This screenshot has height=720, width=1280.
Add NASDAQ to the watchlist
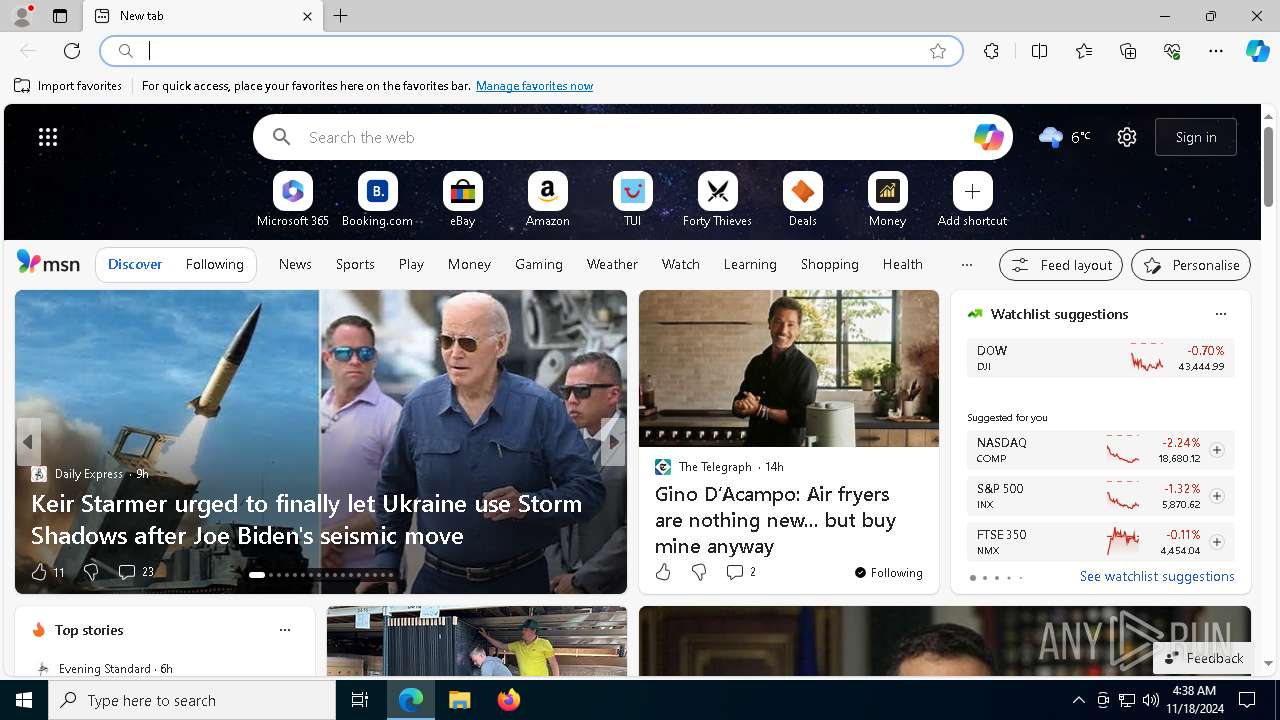pyautogui.click(x=1216, y=450)
